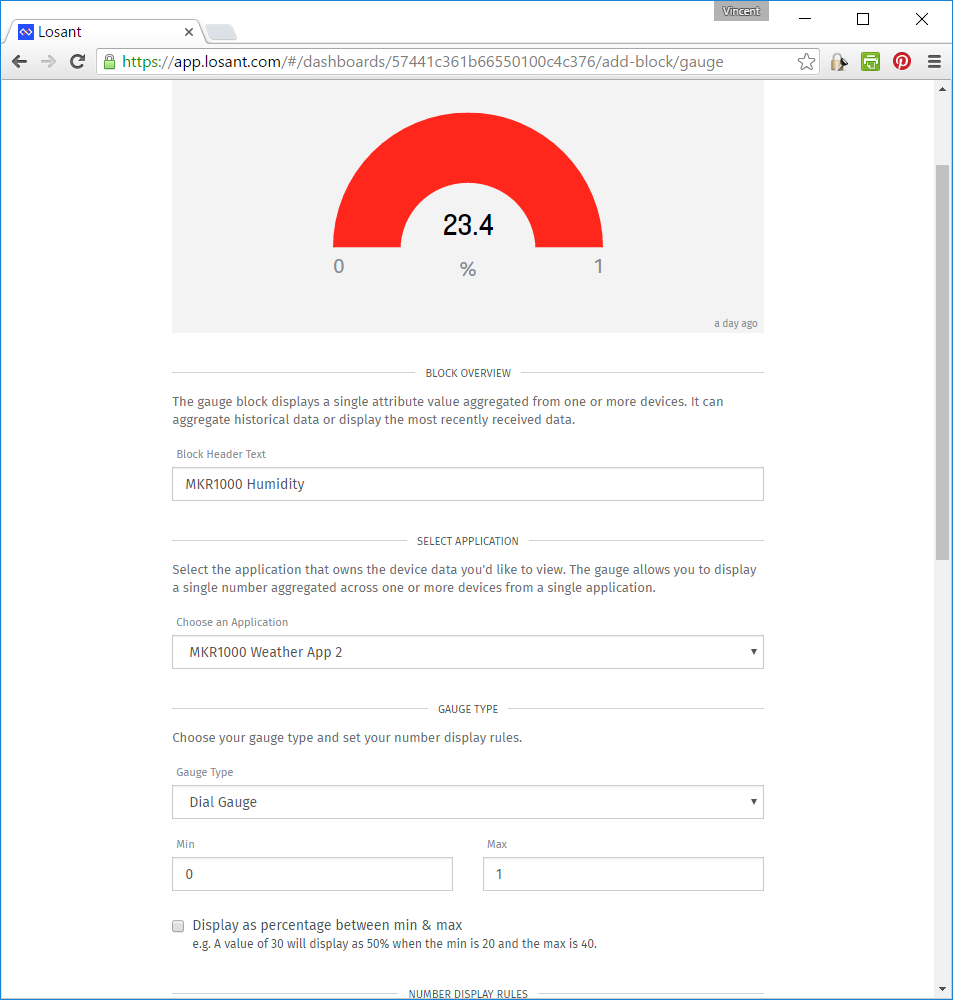Click the SELECT APPLICATION section heading
Image resolution: width=953 pixels, height=1000 pixels.
click(468, 541)
